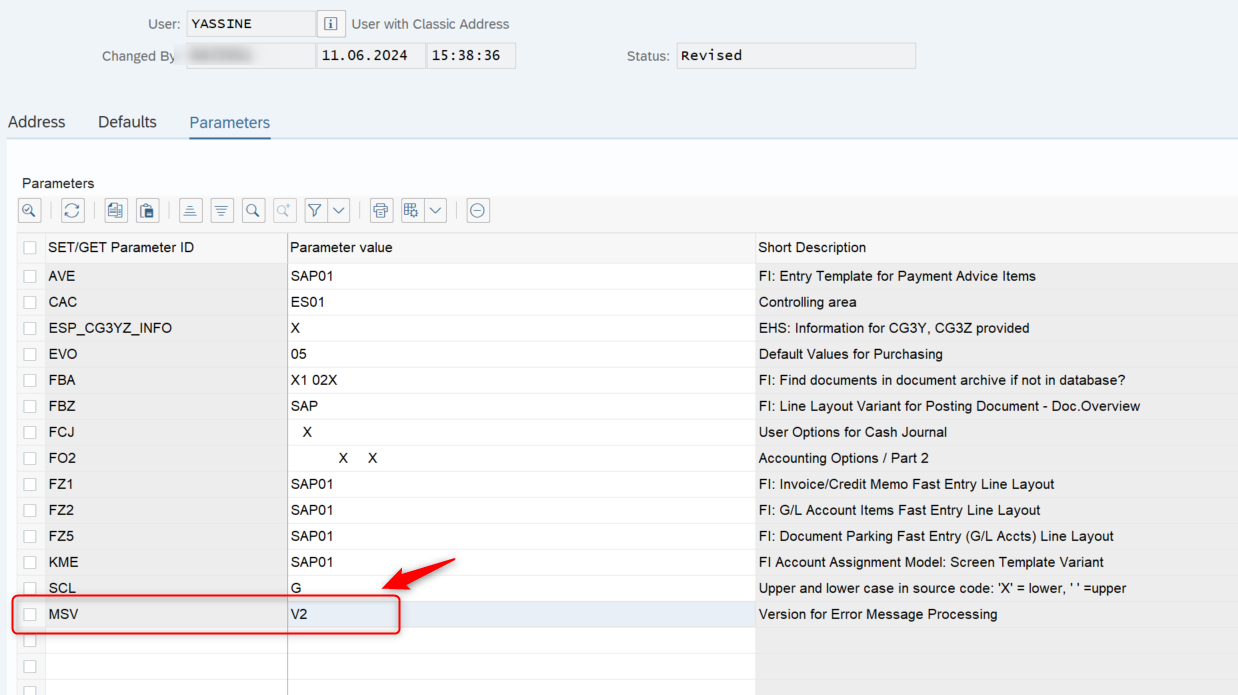Refresh the Parameters list

coord(73,210)
